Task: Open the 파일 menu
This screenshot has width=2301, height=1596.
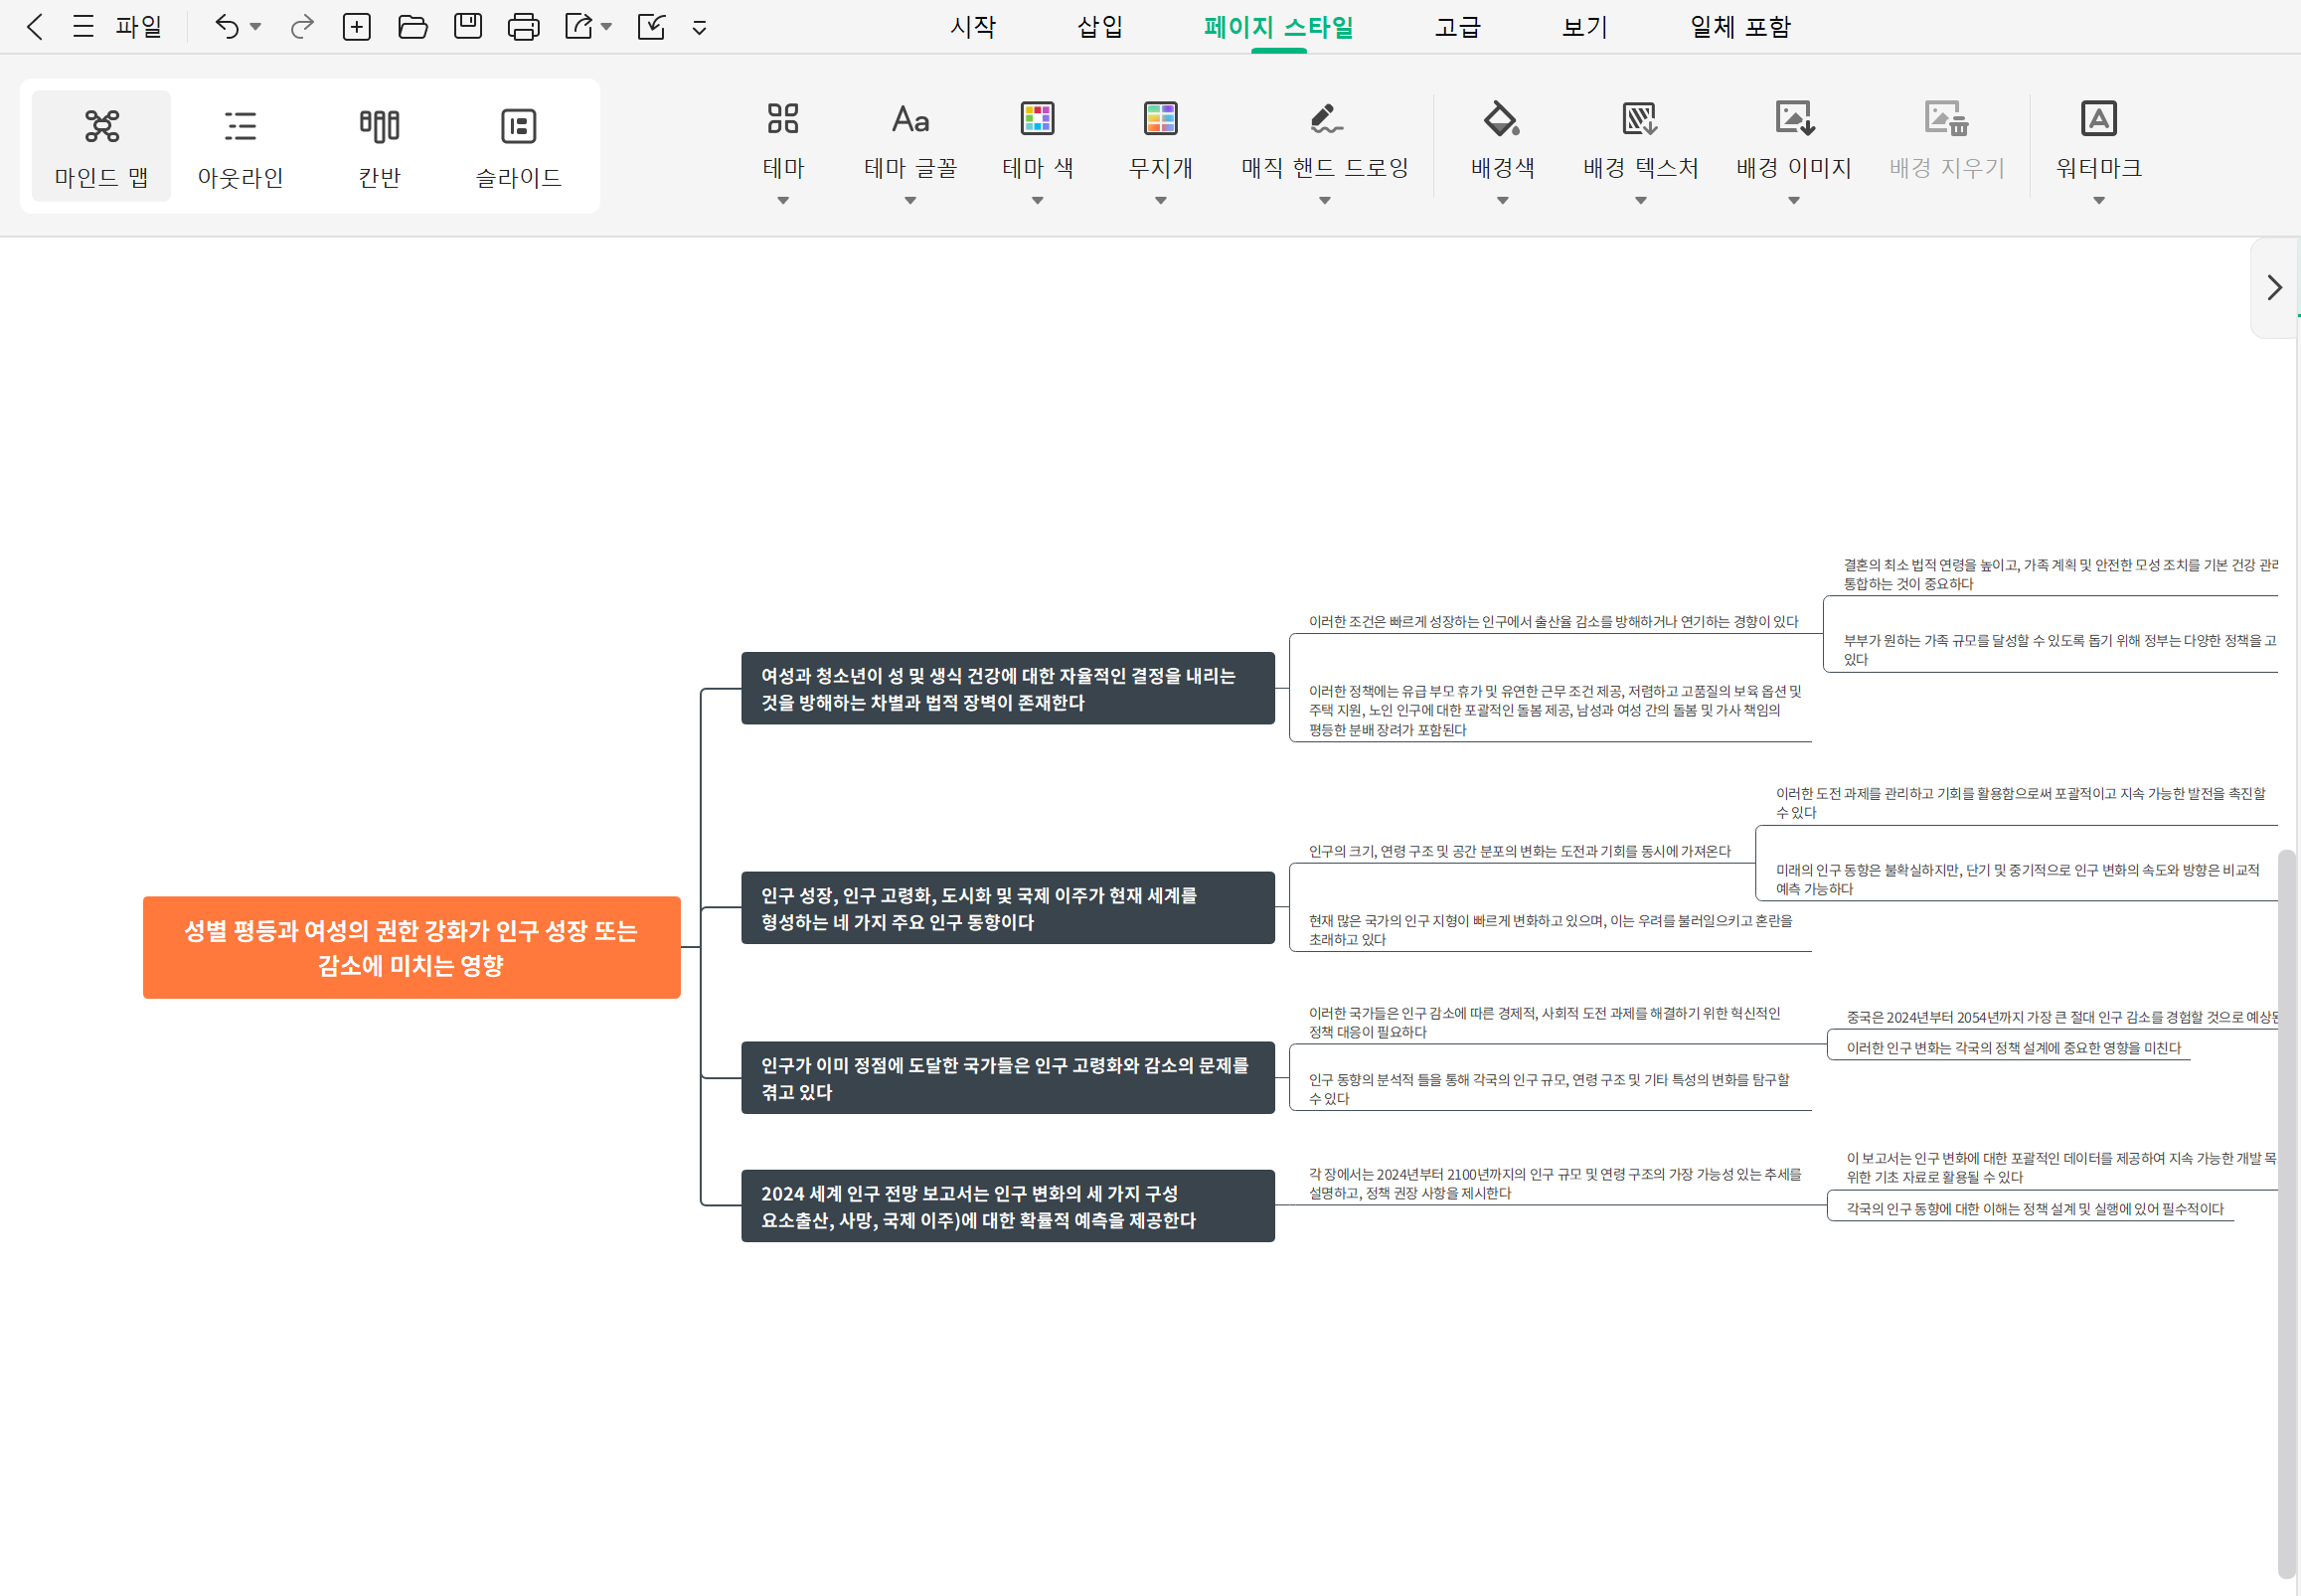Action: (x=138, y=26)
